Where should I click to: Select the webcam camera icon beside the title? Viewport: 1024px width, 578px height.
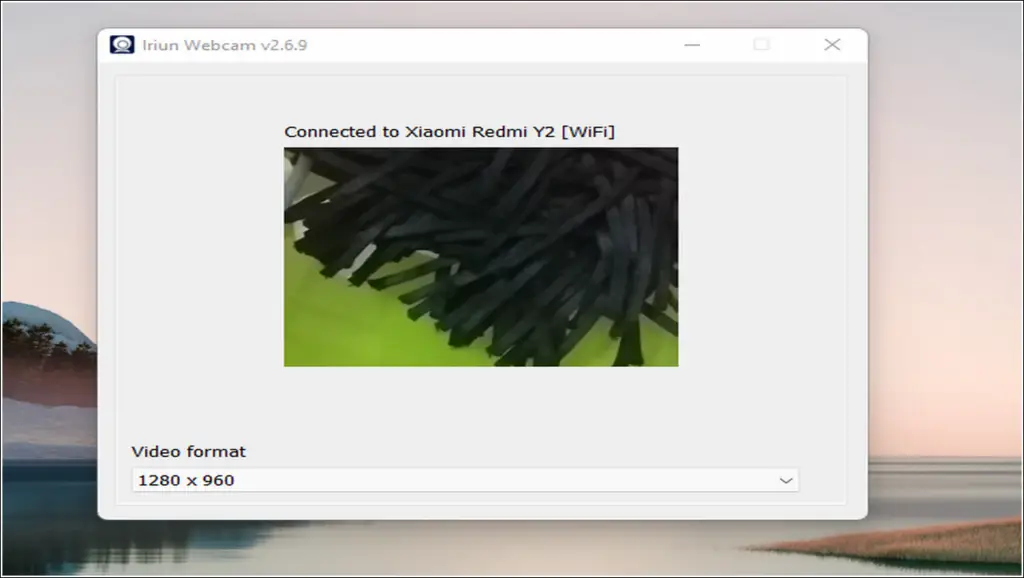[x=122, y=44]
